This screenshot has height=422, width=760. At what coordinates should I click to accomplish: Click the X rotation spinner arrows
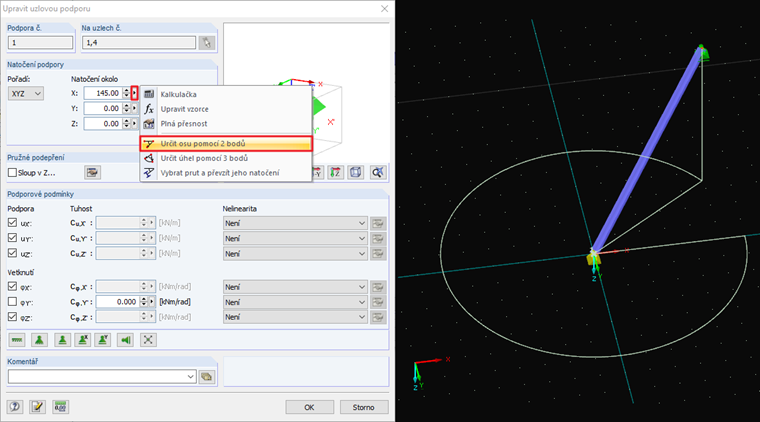[127, 93]
